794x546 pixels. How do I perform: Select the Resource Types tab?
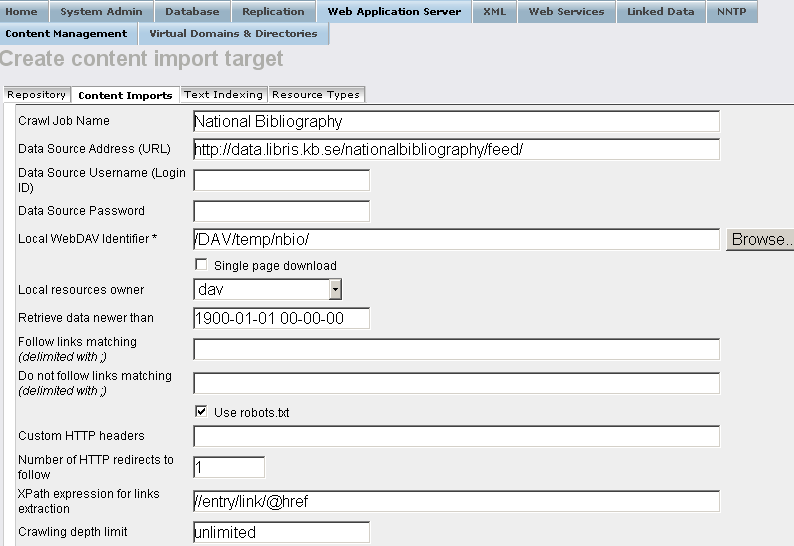[x=315, y=95]
